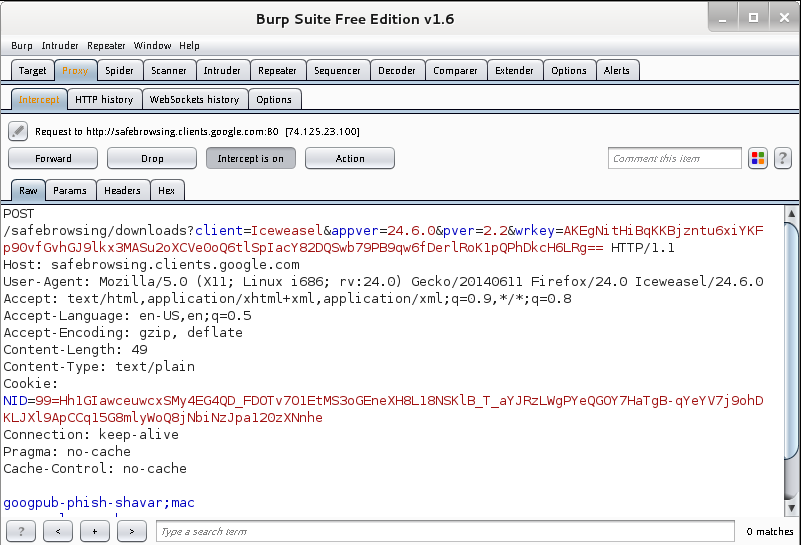Go to previous search match arrow
The height and width of the screenshot is (545, 801).
tap(58, 531)
